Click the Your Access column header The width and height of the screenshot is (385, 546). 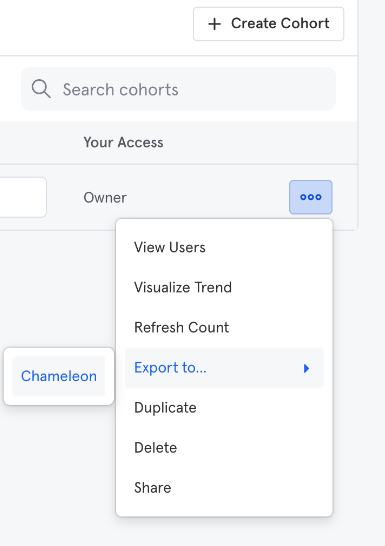pos(123,142)
